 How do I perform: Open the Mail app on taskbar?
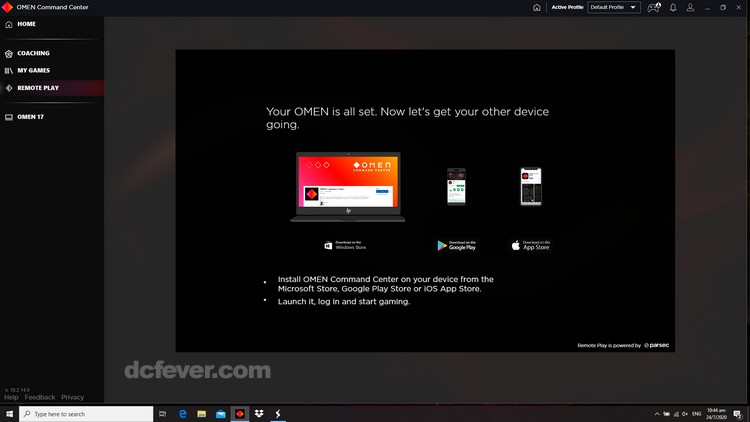(221, 414)
